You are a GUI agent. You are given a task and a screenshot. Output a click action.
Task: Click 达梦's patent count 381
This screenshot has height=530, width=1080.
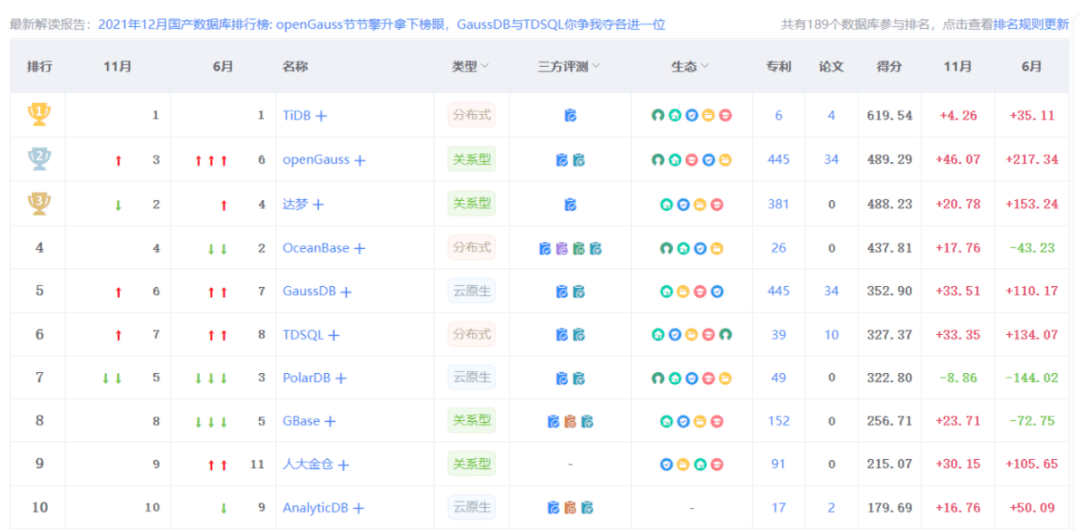778,205
